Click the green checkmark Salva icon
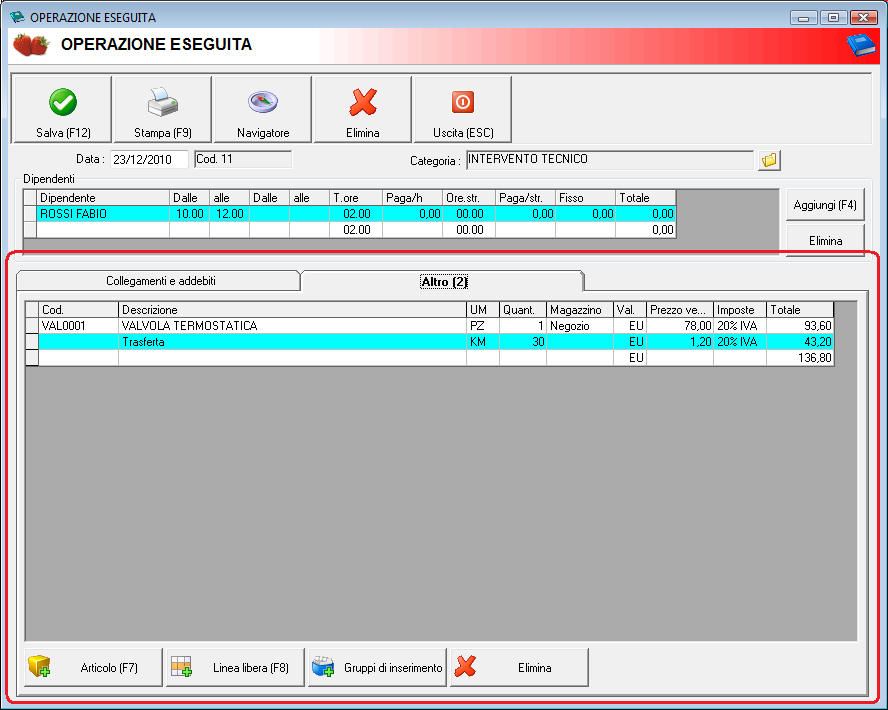Viewport: 888px width, 710px height. [x=63, y=102]
